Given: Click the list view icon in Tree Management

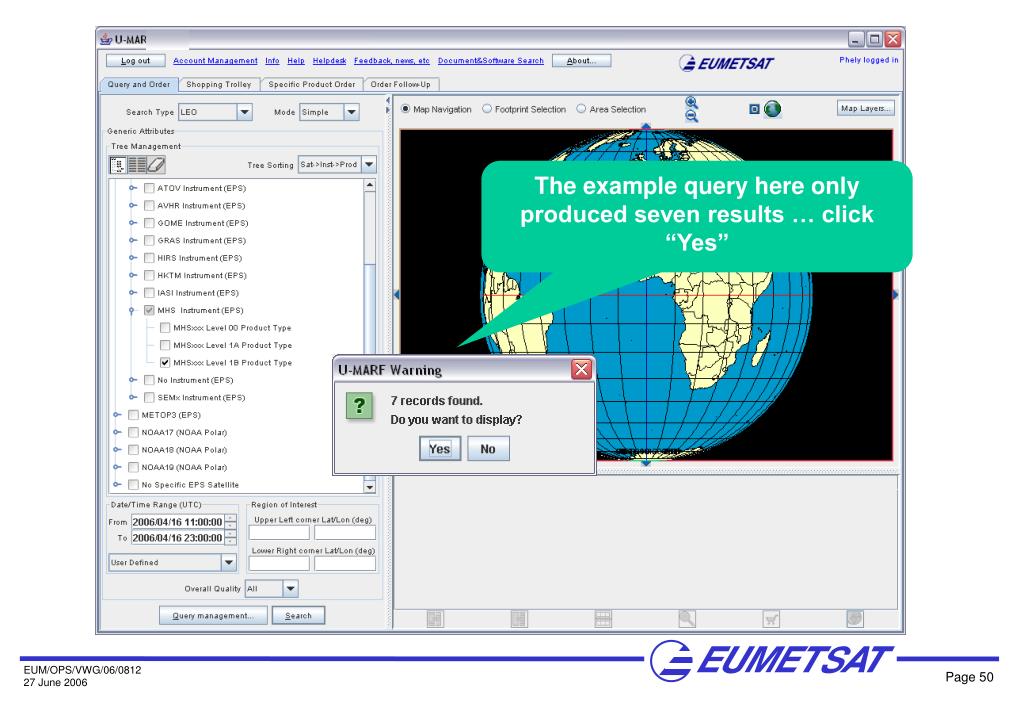Looking at the screenshot, I should 136,165.
